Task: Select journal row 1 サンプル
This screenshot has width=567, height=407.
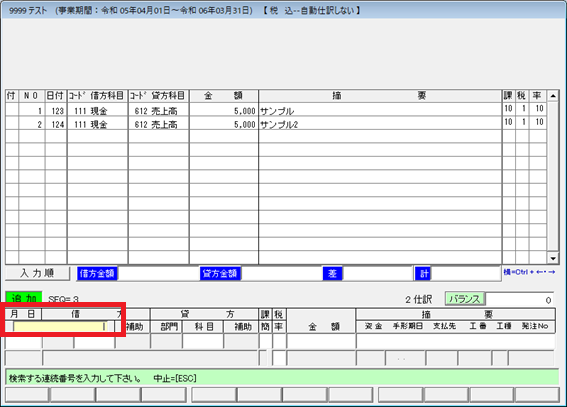Action: [x=276, y=110]
